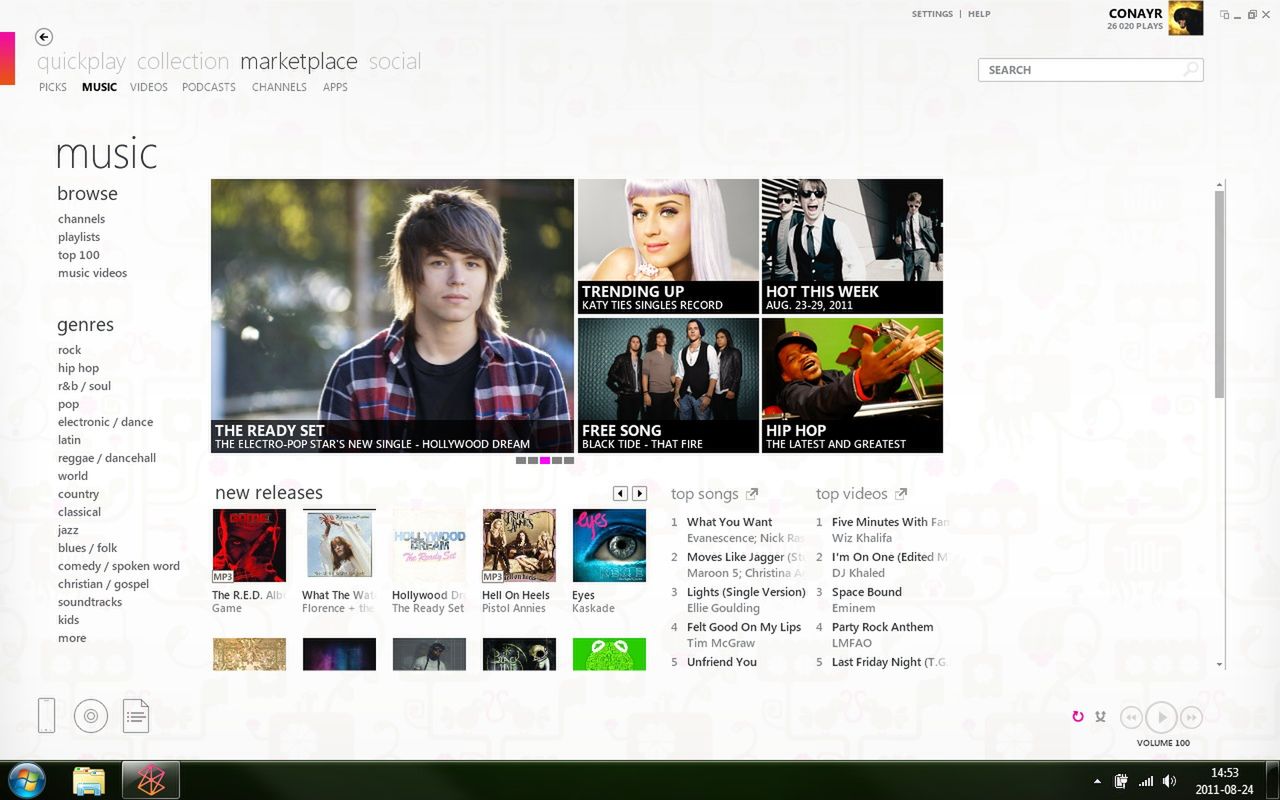Show hidden tray icons arrow
1280x800 pixels.
[x=1098, y=781]
